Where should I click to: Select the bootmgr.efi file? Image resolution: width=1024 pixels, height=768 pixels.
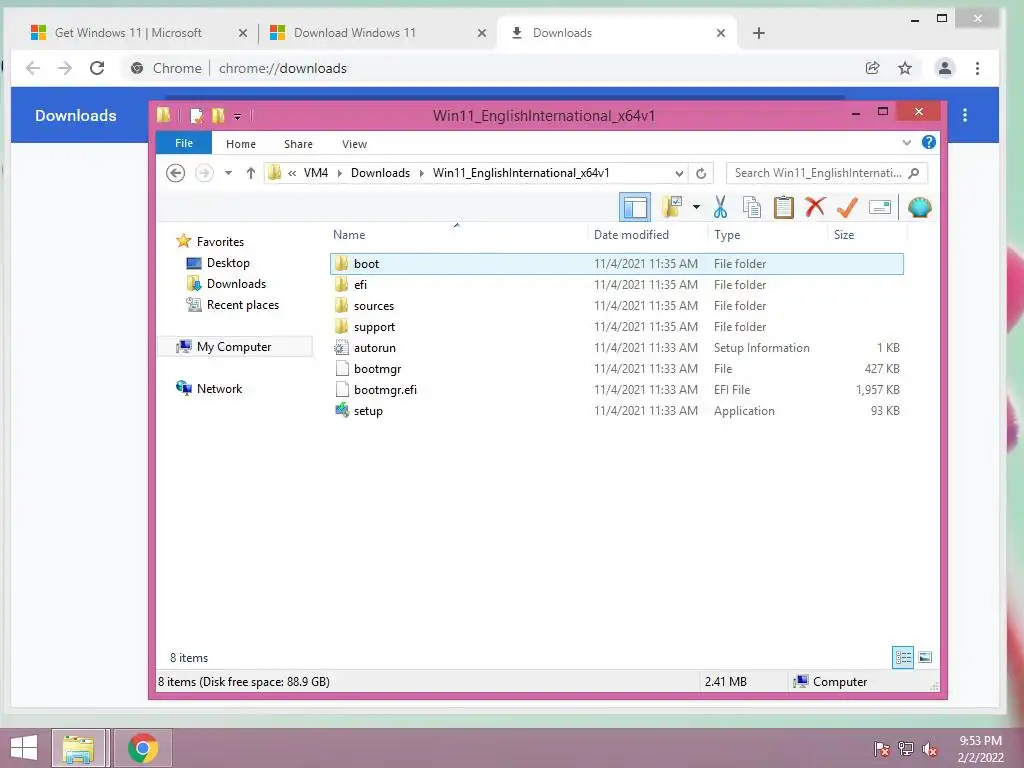[x=616, y=389]
